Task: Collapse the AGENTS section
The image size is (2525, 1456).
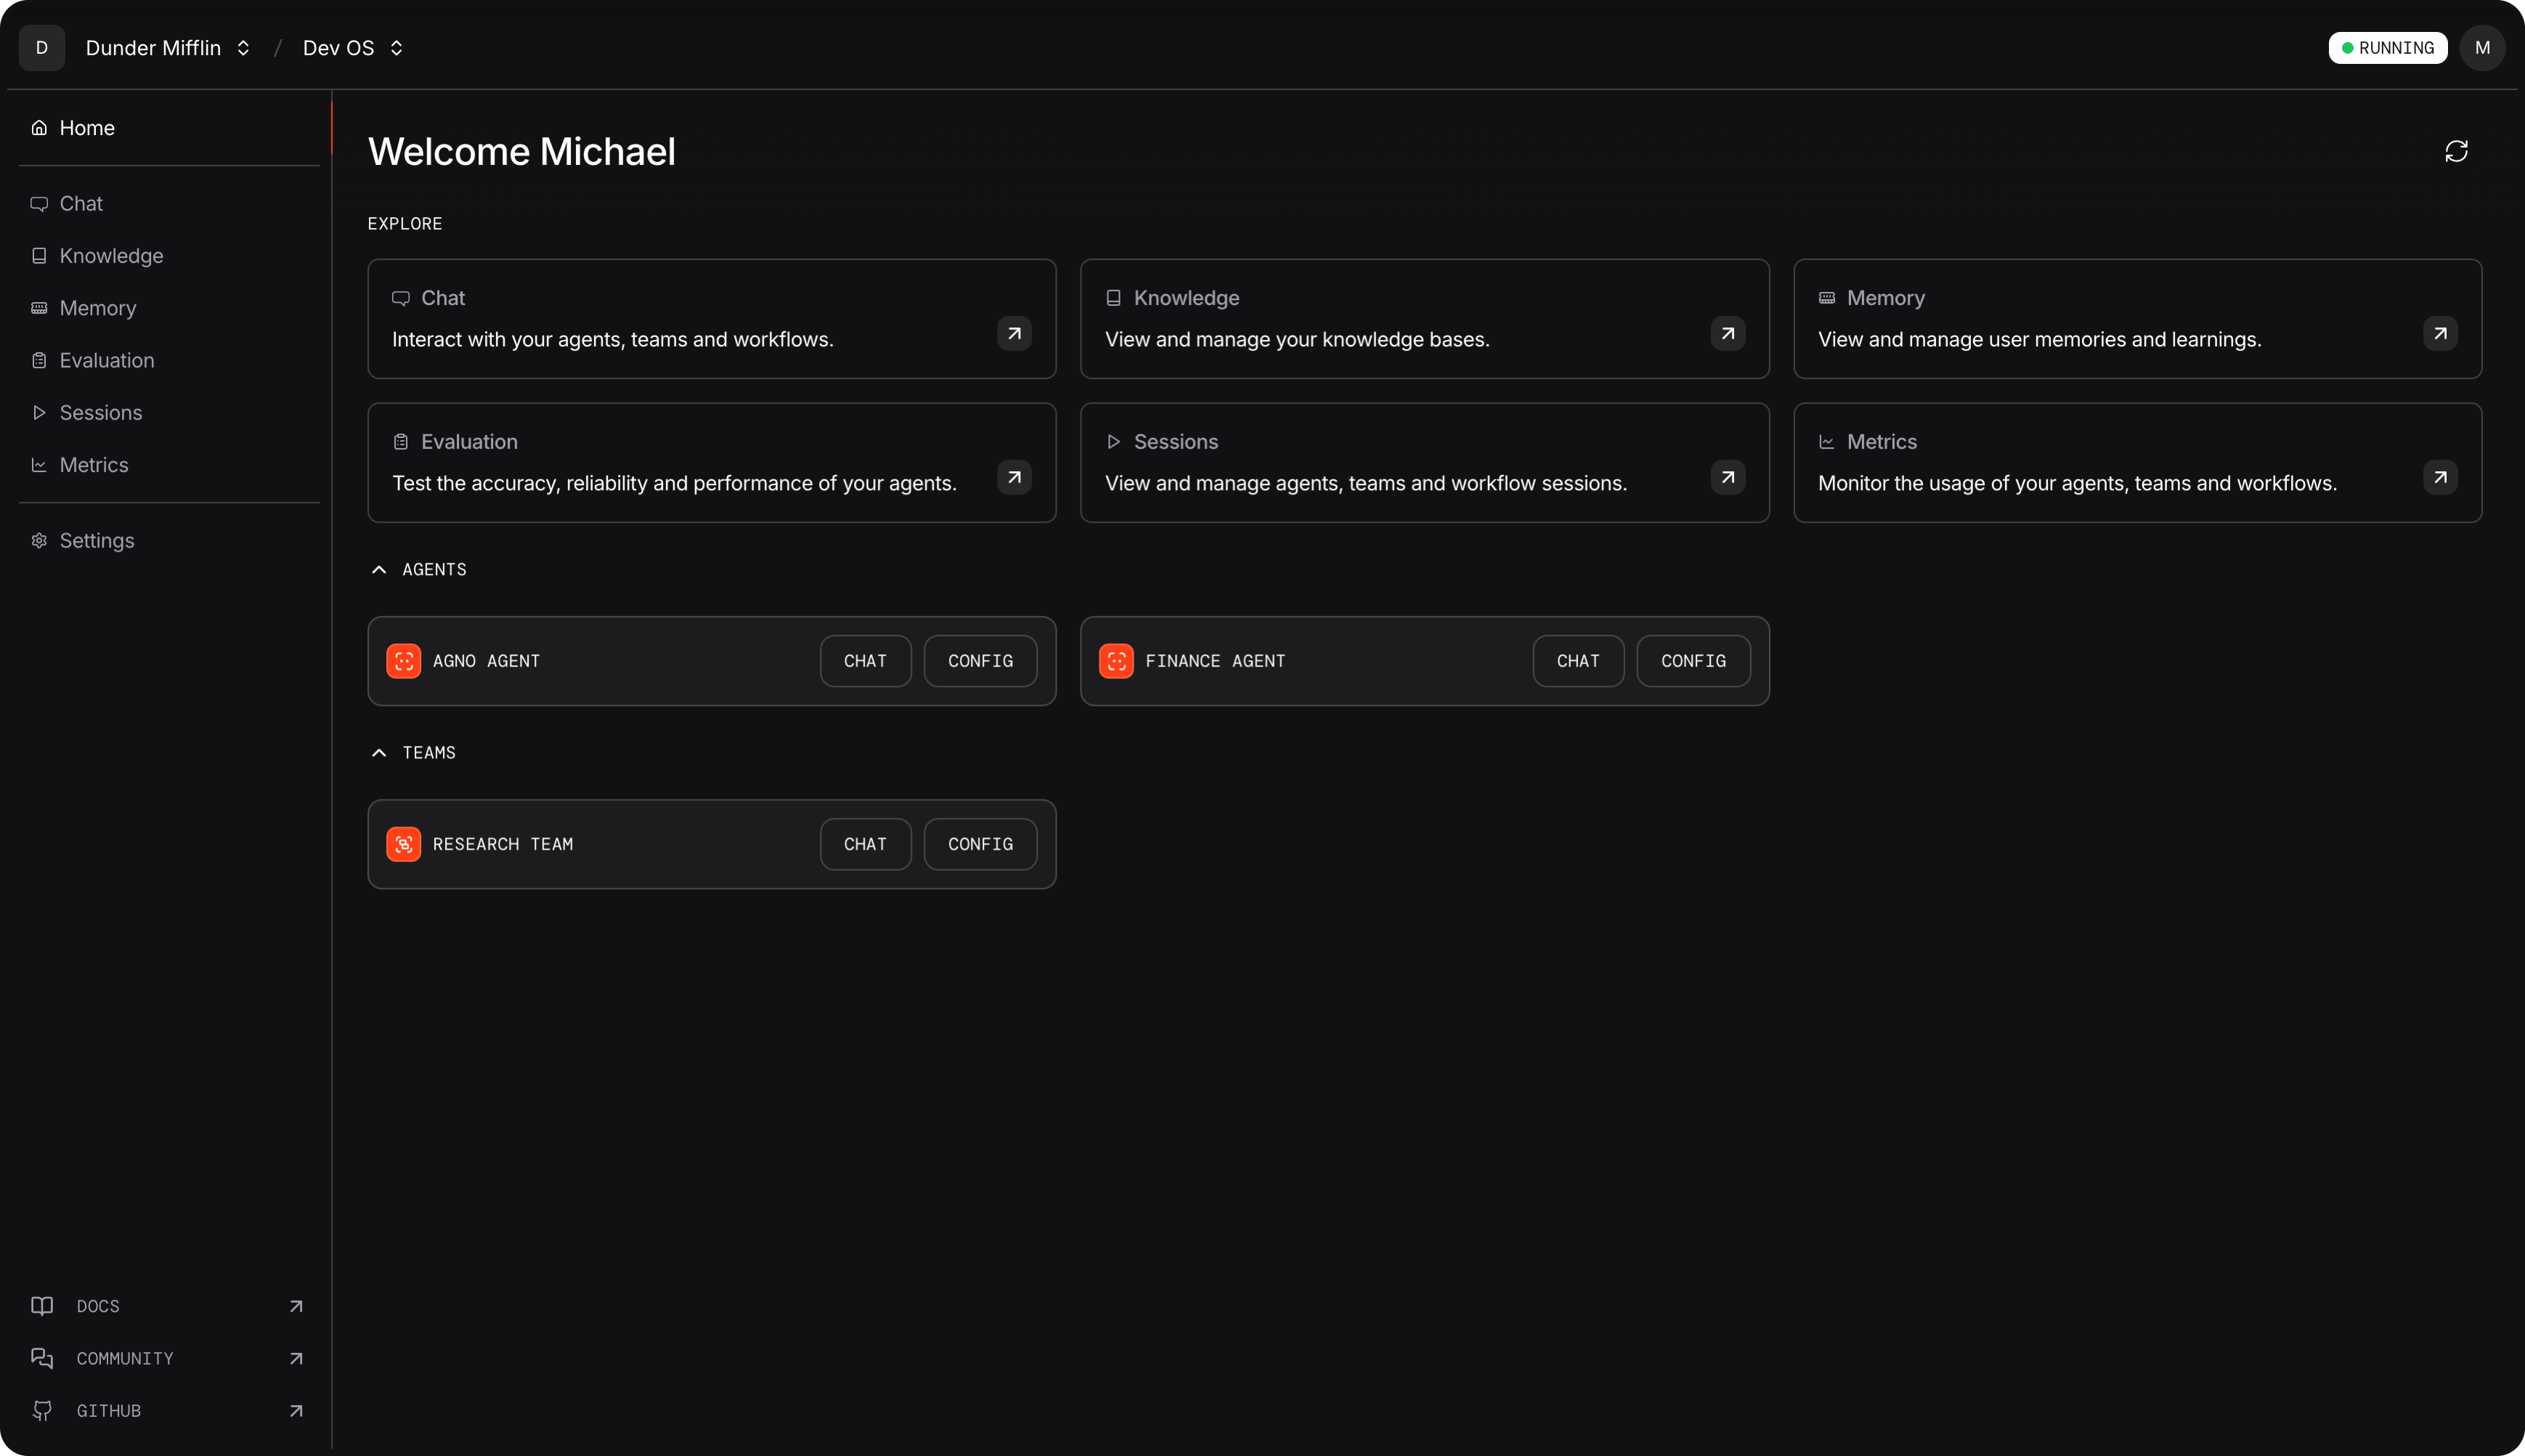Action: coord(379,569)
